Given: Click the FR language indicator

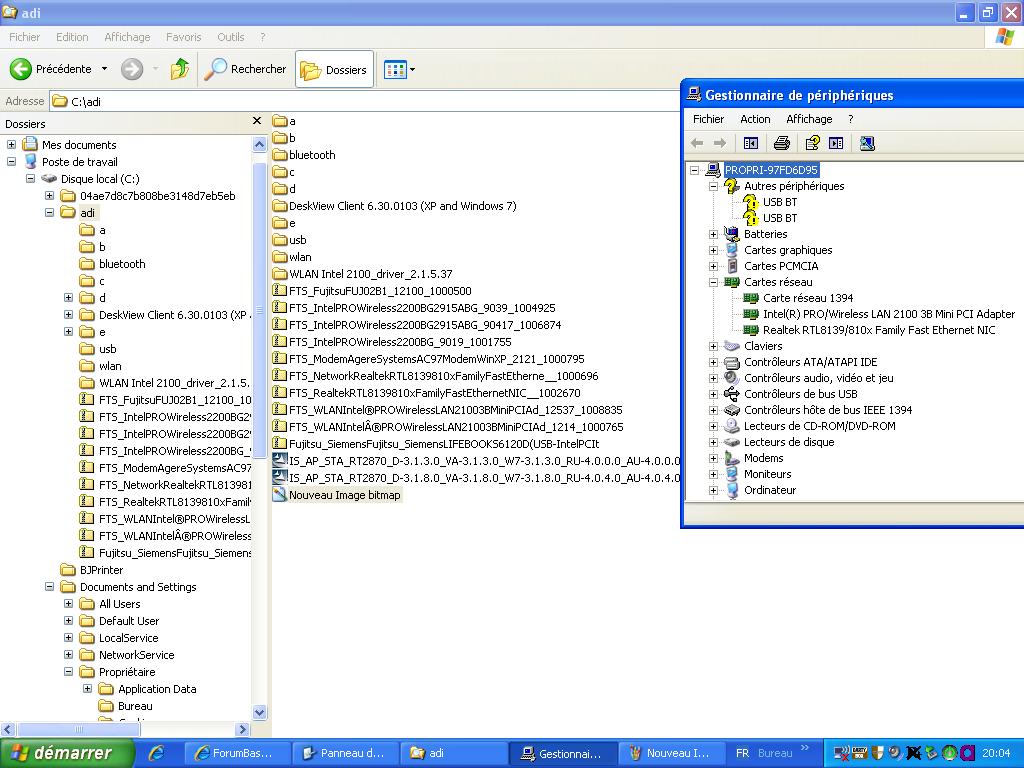Looking at the screenshot, I should pos(742,753).
